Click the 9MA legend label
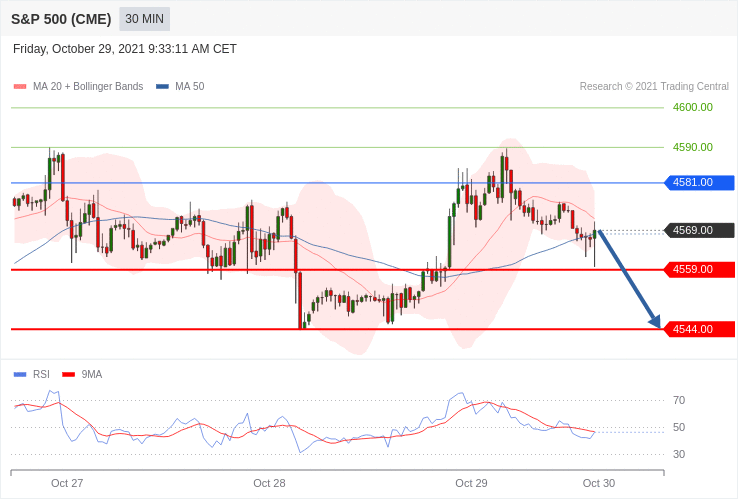Screen dimensions: 738x500 coord(92,375)
